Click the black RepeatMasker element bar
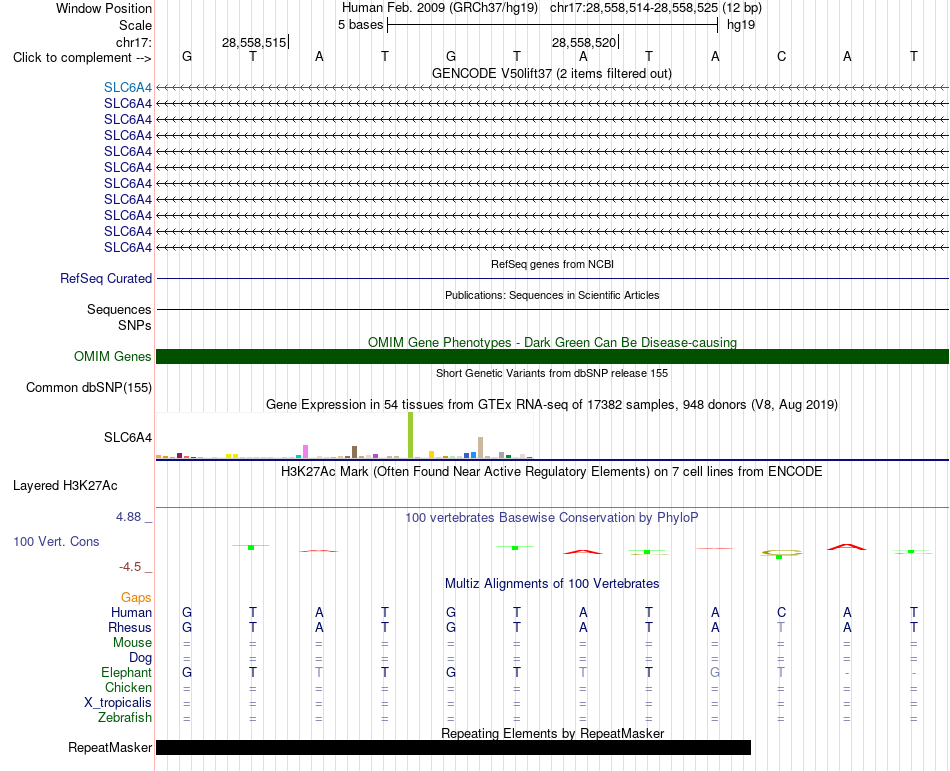The width and height of the screenshot is (950, 771). point(453,747)
